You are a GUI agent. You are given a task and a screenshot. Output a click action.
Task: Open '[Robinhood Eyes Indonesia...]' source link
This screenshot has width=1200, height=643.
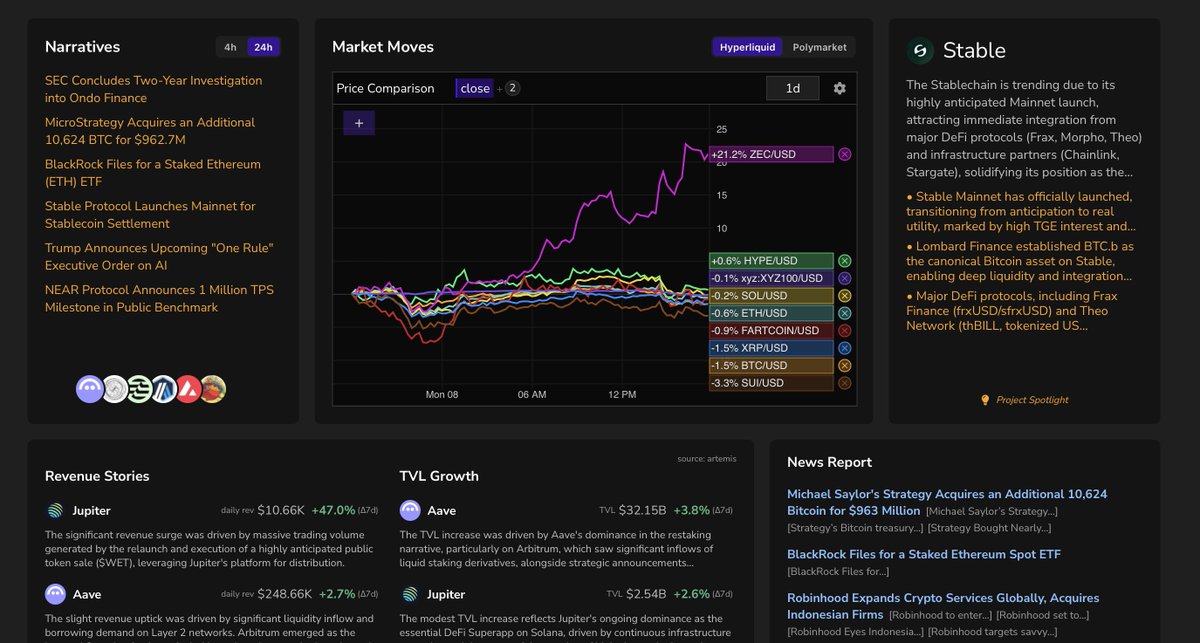click(854, 632)
